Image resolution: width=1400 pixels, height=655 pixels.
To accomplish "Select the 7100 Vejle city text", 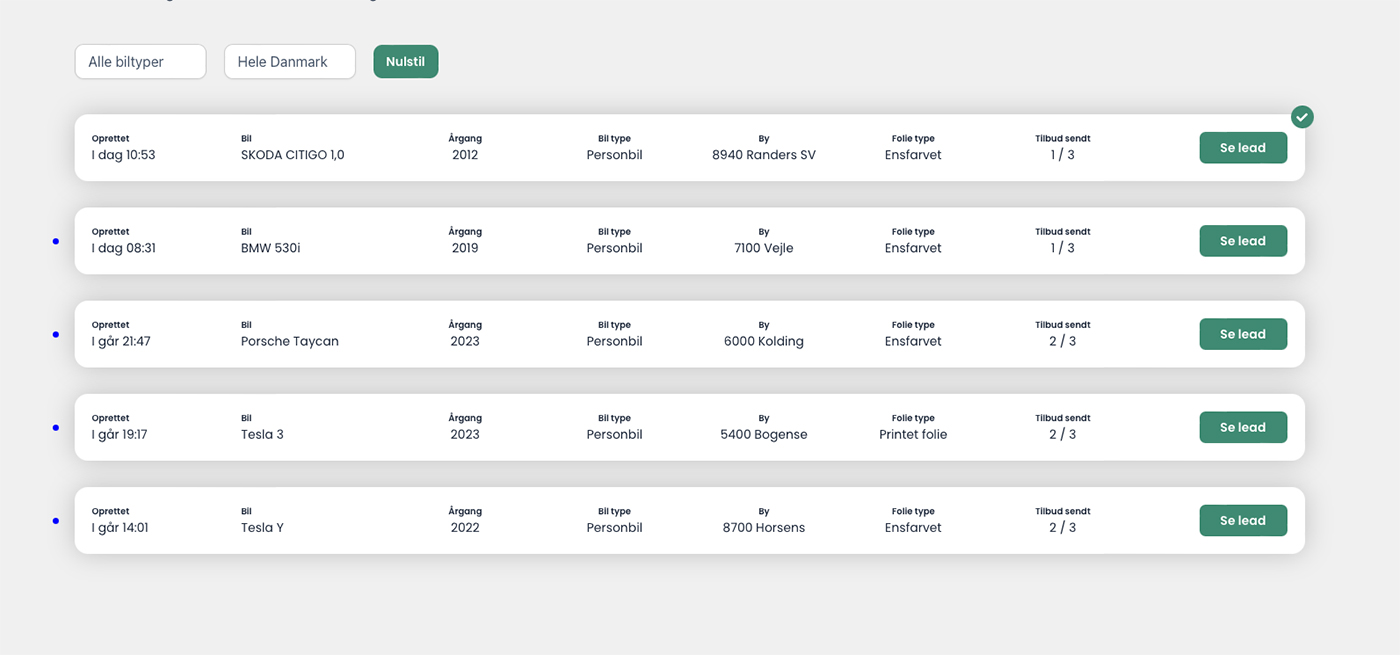I will tap(763, 248).
